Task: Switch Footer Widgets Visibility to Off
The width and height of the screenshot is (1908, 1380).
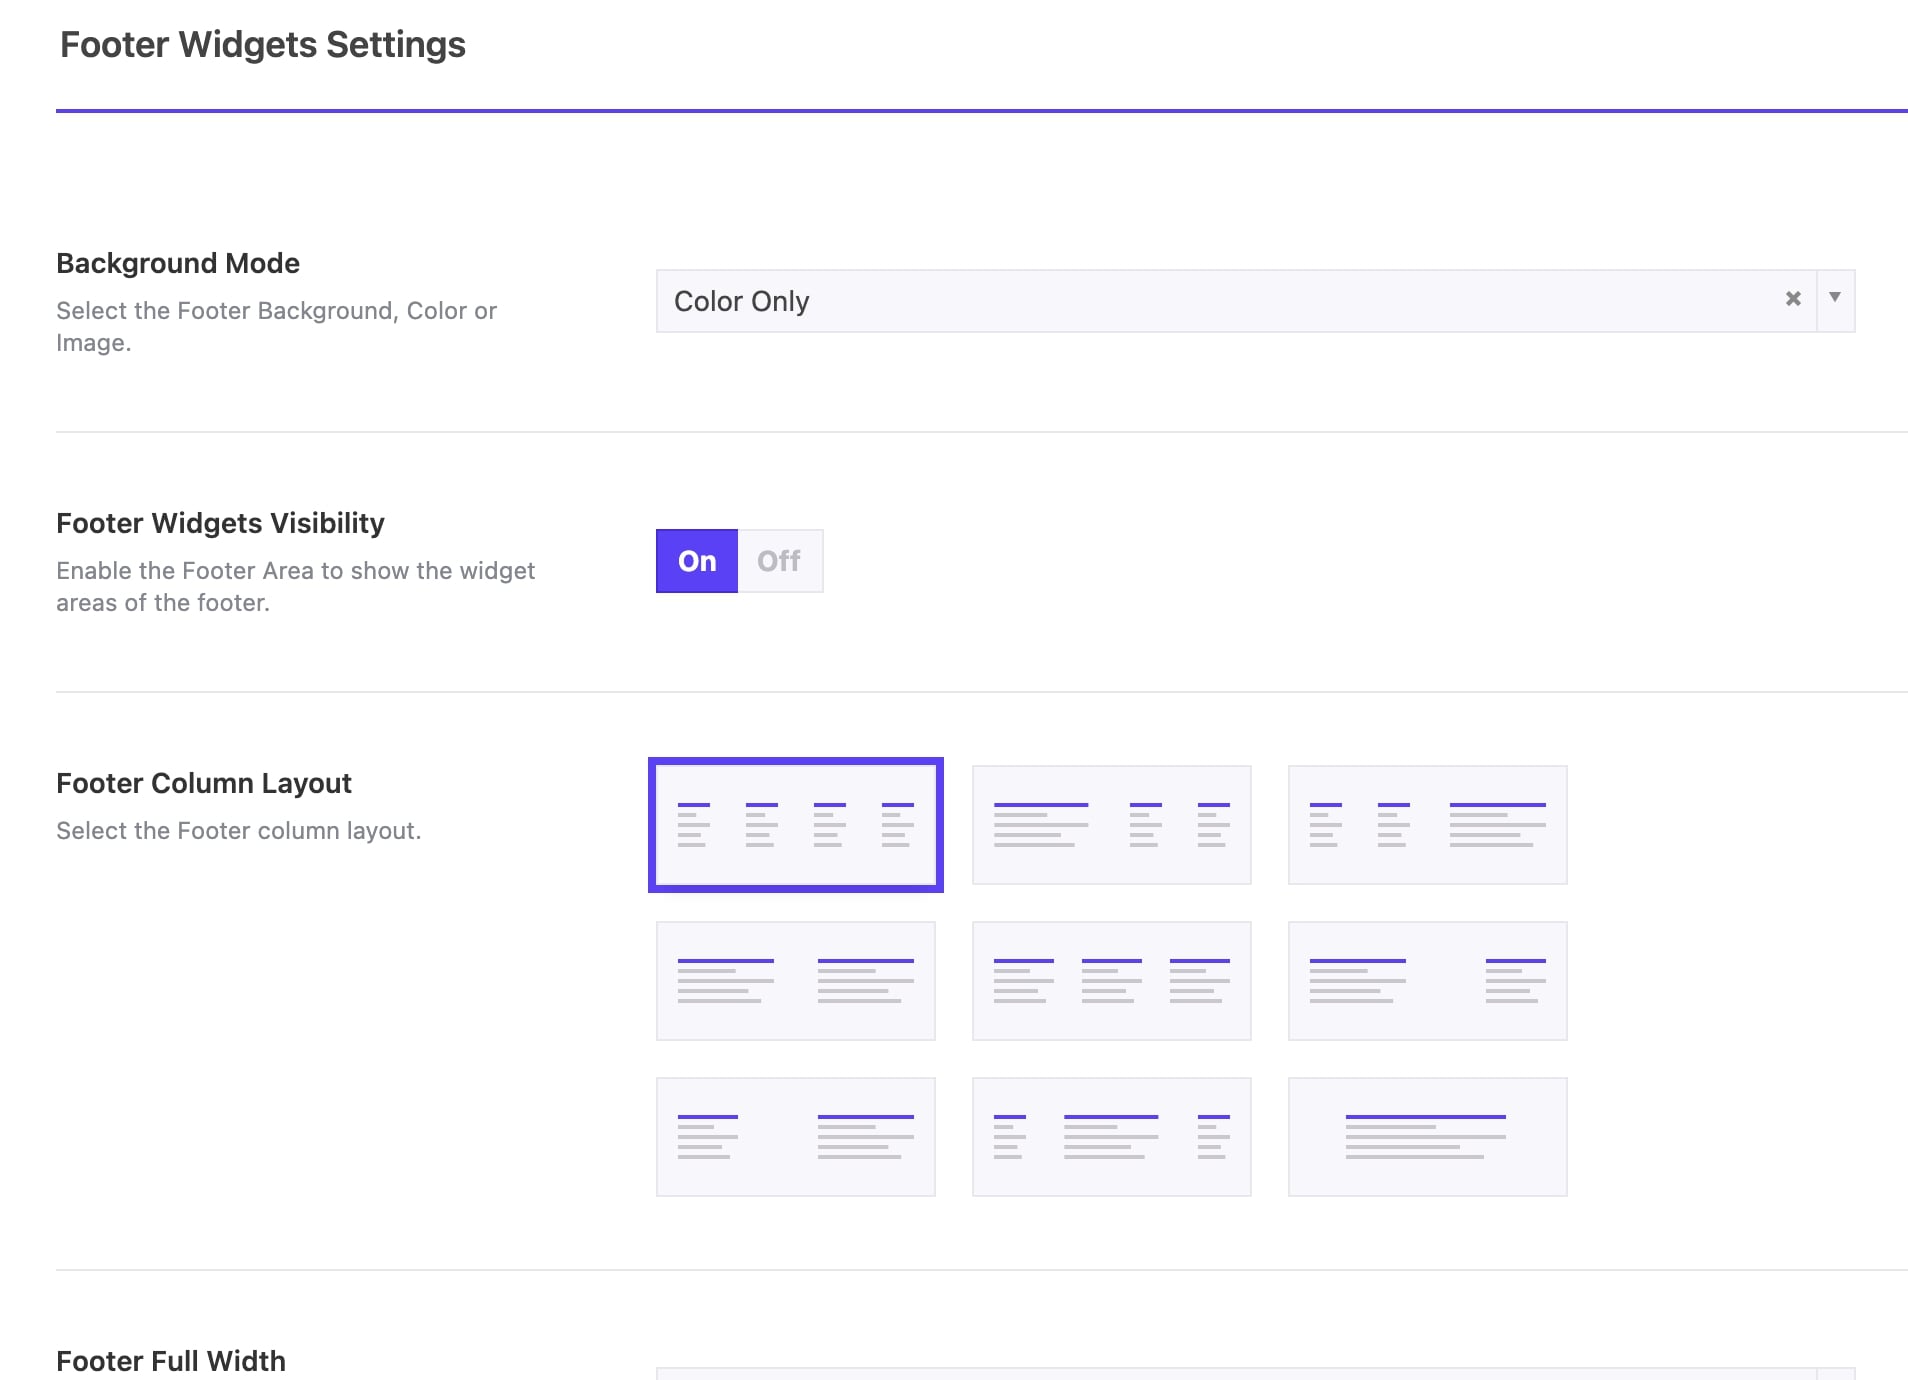Action: point(779,561)
